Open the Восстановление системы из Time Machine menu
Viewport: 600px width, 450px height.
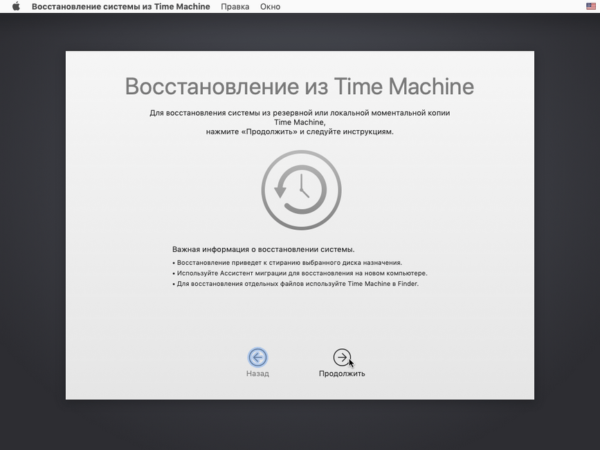pyautogui.click(x=121, y=7)
